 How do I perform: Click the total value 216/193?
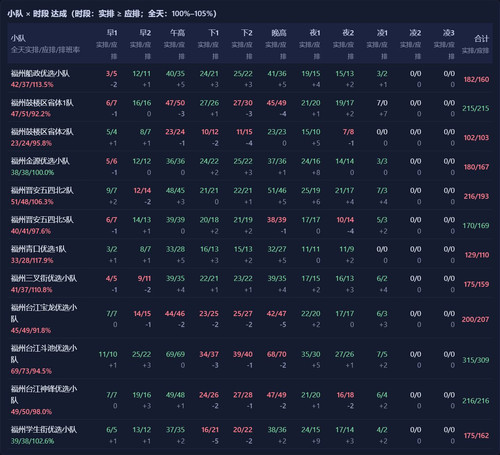(x=476, y=196)
